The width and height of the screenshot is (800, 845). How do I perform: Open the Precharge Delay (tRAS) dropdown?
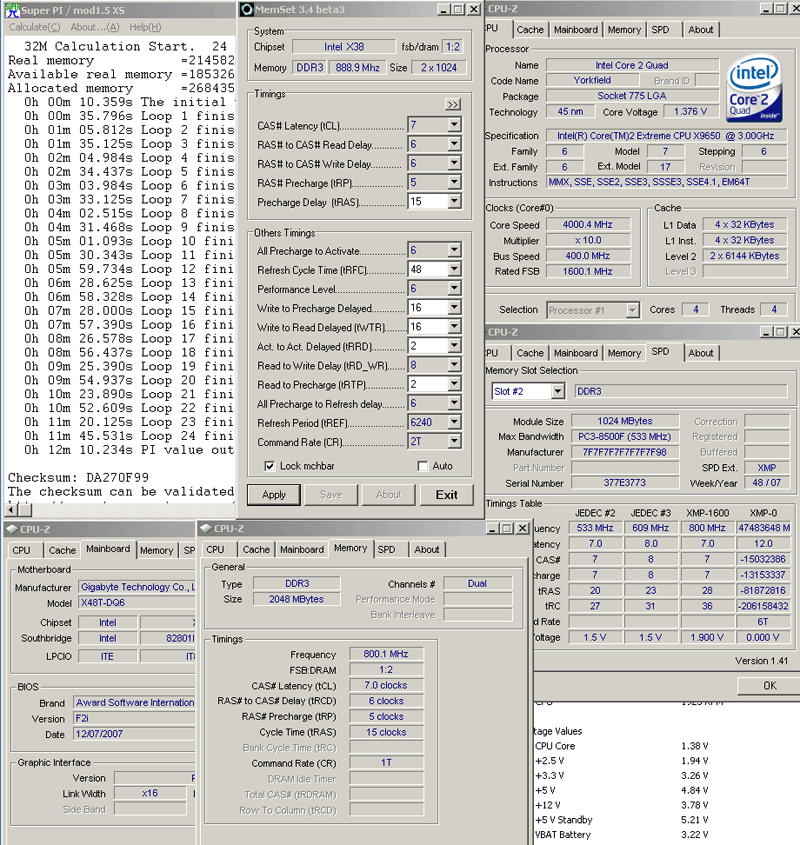454,202
